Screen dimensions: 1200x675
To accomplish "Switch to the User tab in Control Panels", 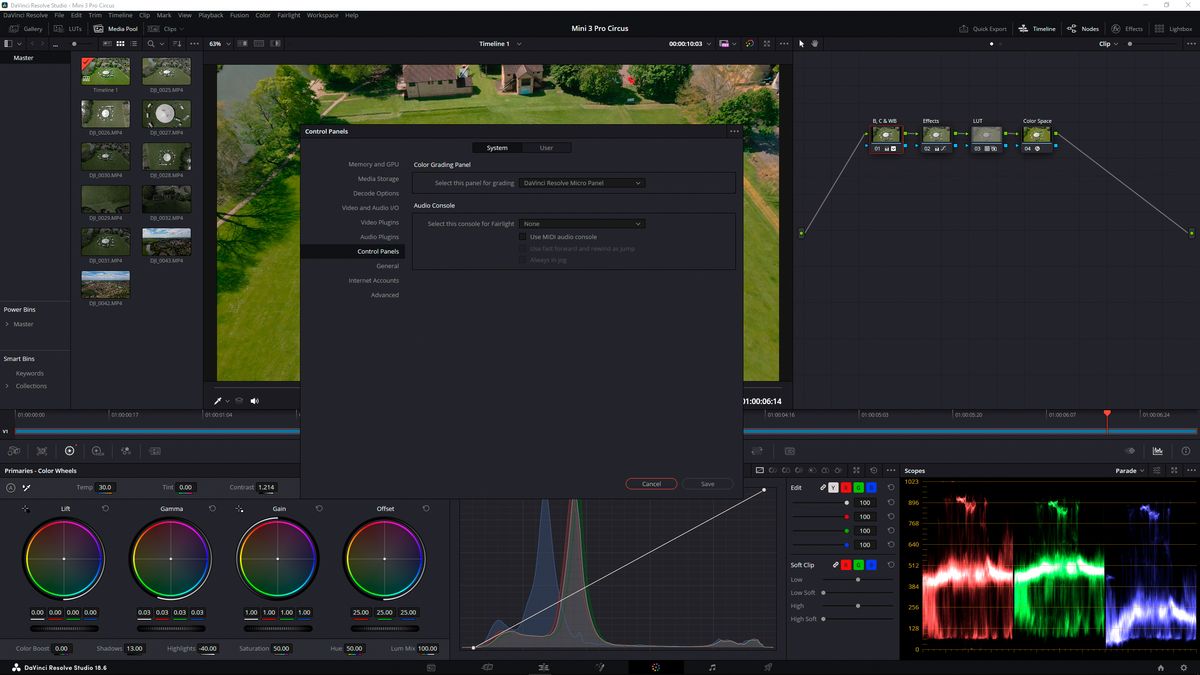I will tap(546, 147).
